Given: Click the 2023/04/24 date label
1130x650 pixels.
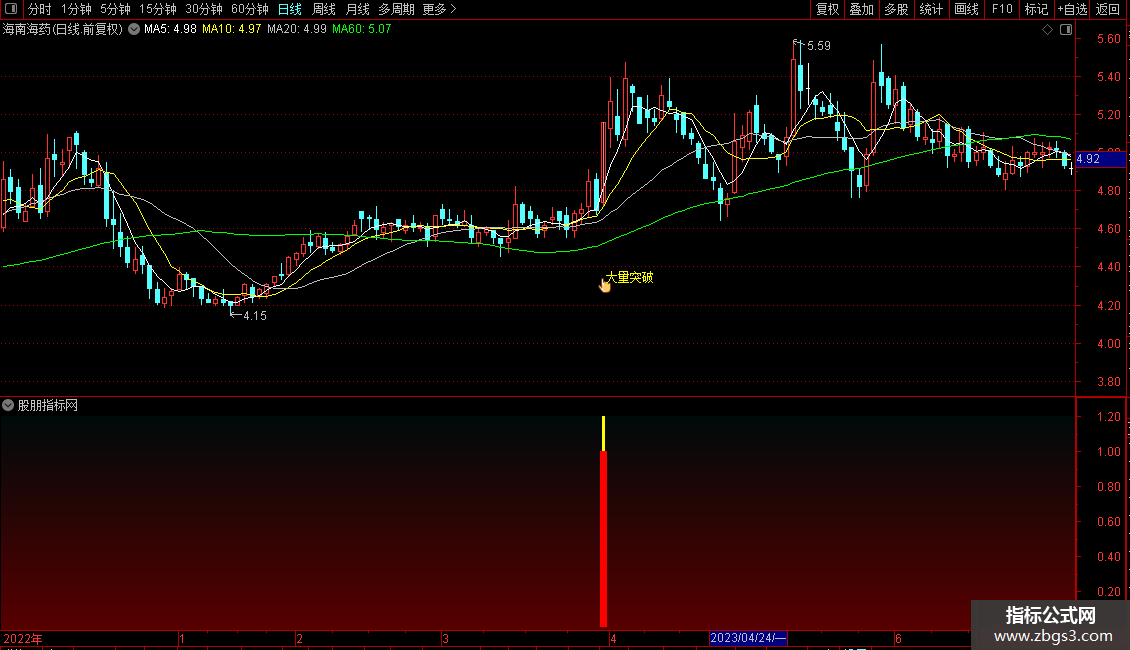Looking at the screenshot, I should coord(748,638).
